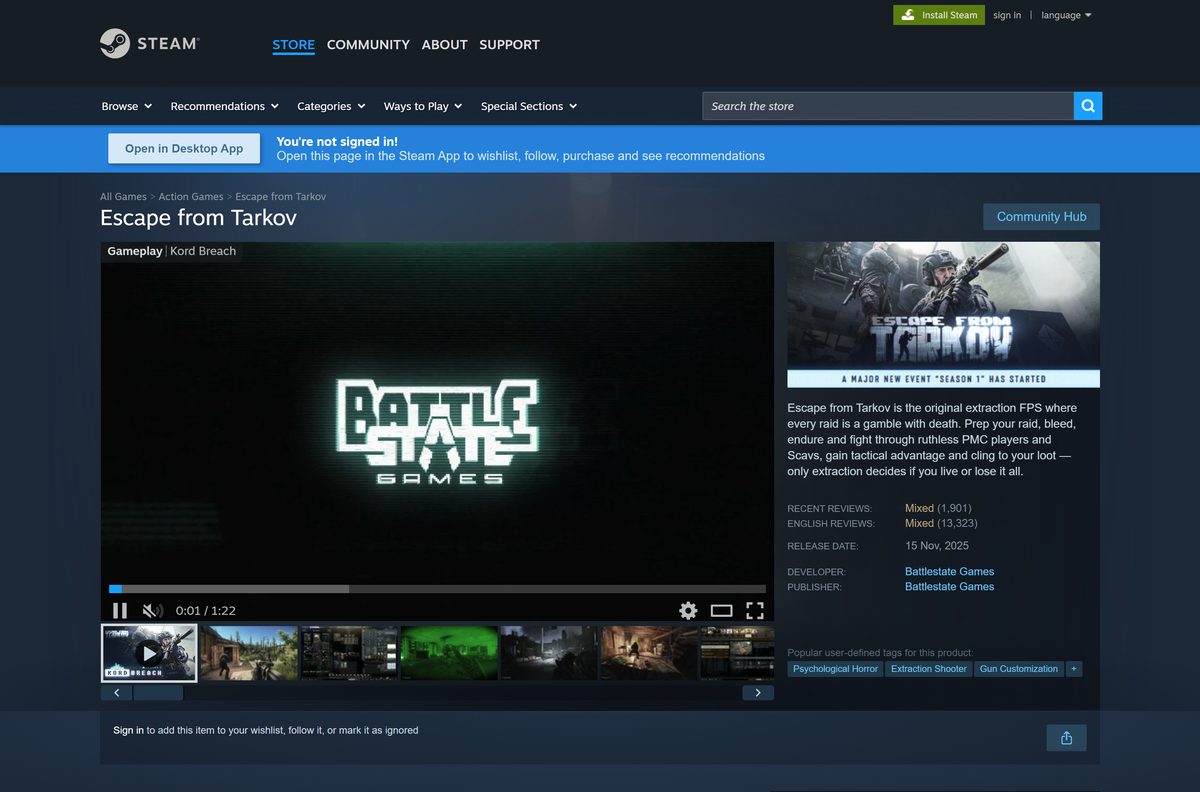This screenshot has width=1200, height=792.
Task: Open the language dropdown
Action: tap(1066, 15)
